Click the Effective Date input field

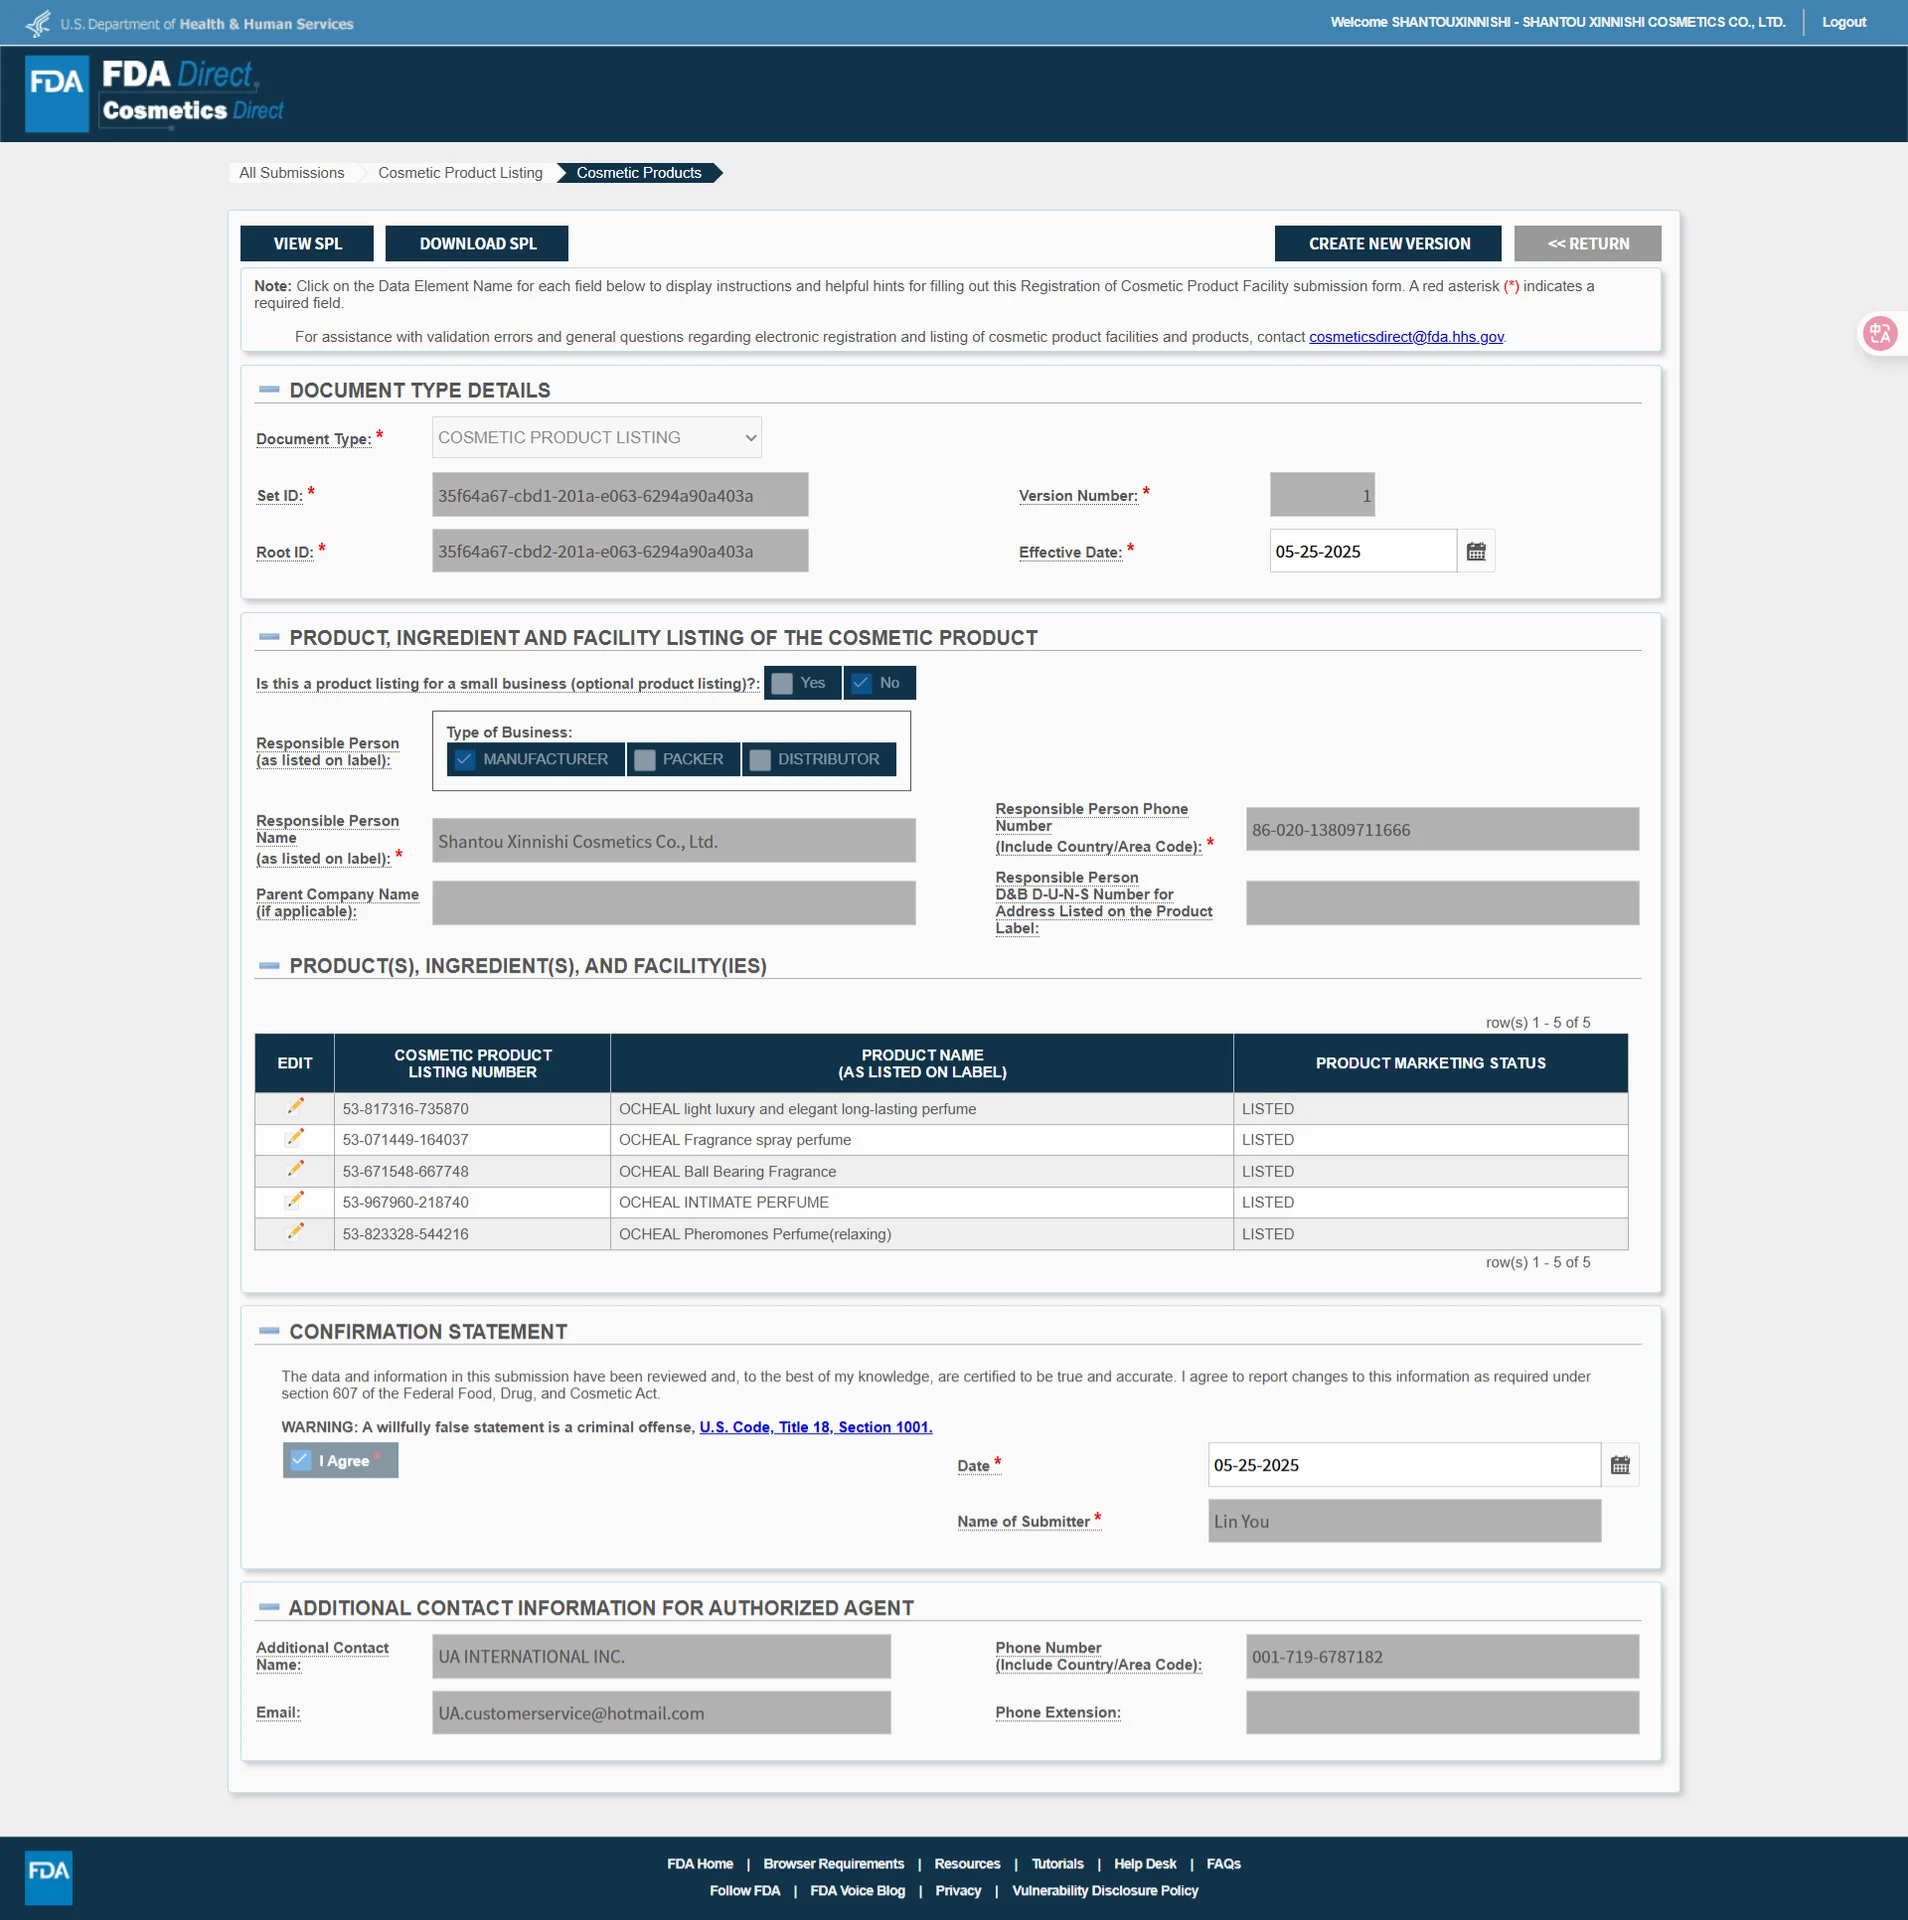coord(1363,551)
